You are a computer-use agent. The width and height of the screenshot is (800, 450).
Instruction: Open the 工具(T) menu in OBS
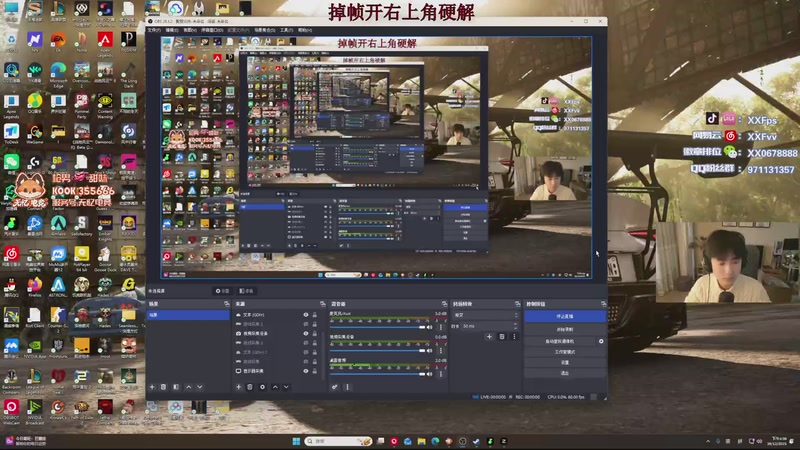click(287, 30)
